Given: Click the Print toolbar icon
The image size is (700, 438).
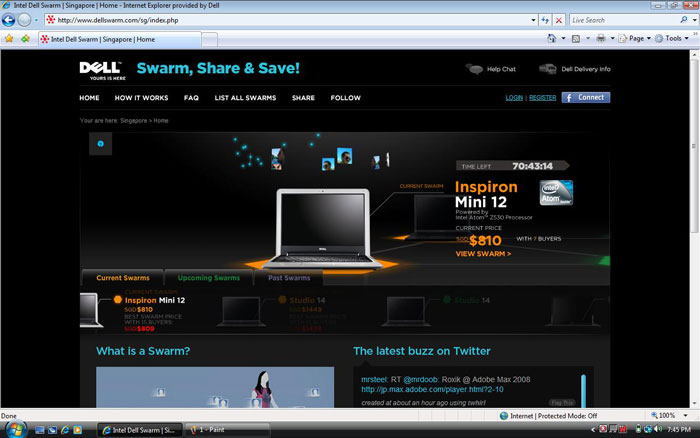Looking at the screenshot, I should 601,38.
